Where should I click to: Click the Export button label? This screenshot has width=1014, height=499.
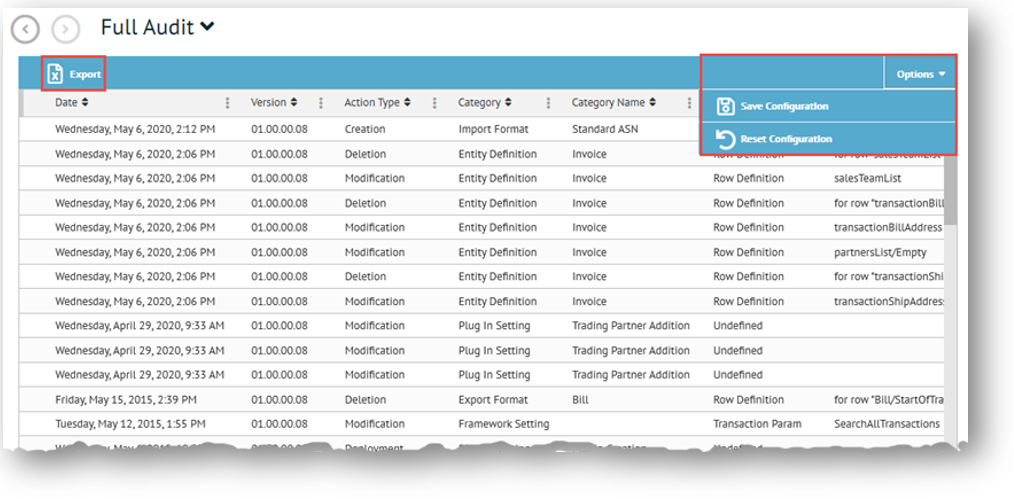tap(85, 74)
